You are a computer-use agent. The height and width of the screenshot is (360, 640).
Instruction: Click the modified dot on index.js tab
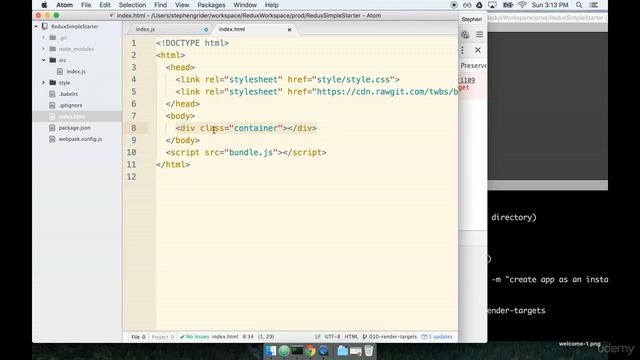pos(206,29)
